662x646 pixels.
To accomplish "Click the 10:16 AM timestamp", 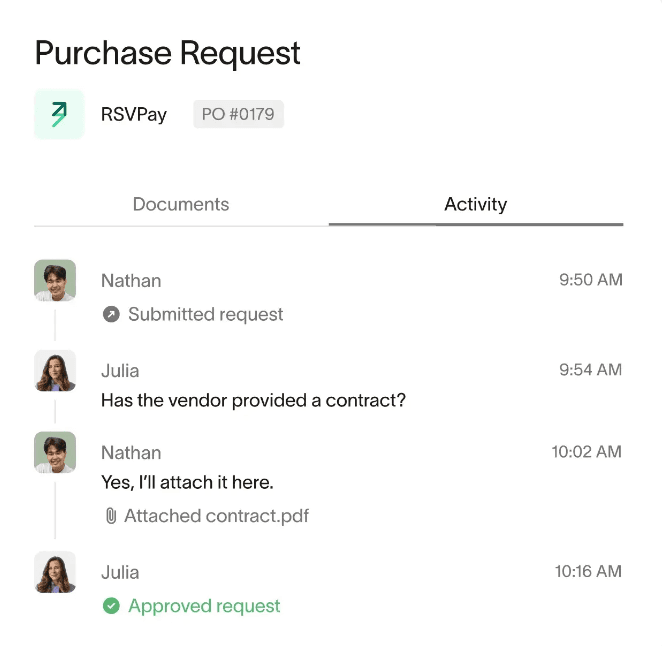I will (x=588, y=572).
